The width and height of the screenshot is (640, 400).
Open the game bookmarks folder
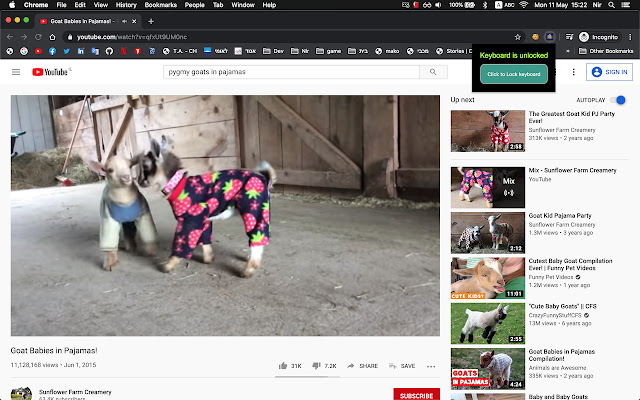[x=329, y=51]
